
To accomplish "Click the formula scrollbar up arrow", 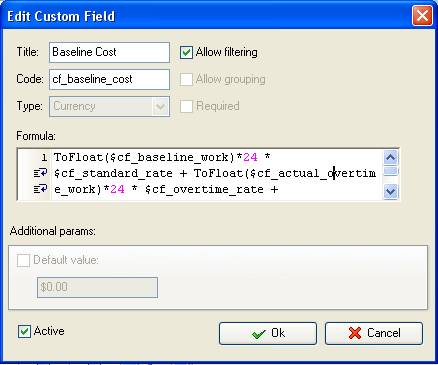I will click(x=390, y=157).
